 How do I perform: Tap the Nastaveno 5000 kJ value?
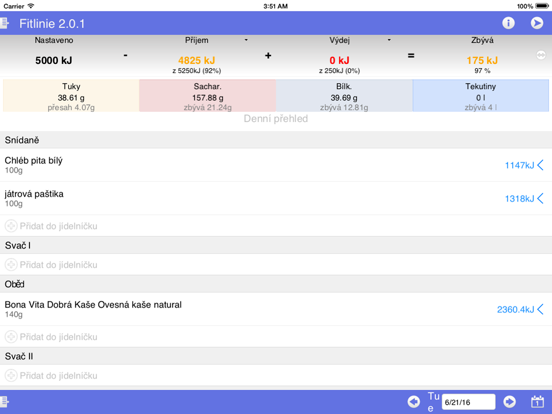(x=54, y=61)
